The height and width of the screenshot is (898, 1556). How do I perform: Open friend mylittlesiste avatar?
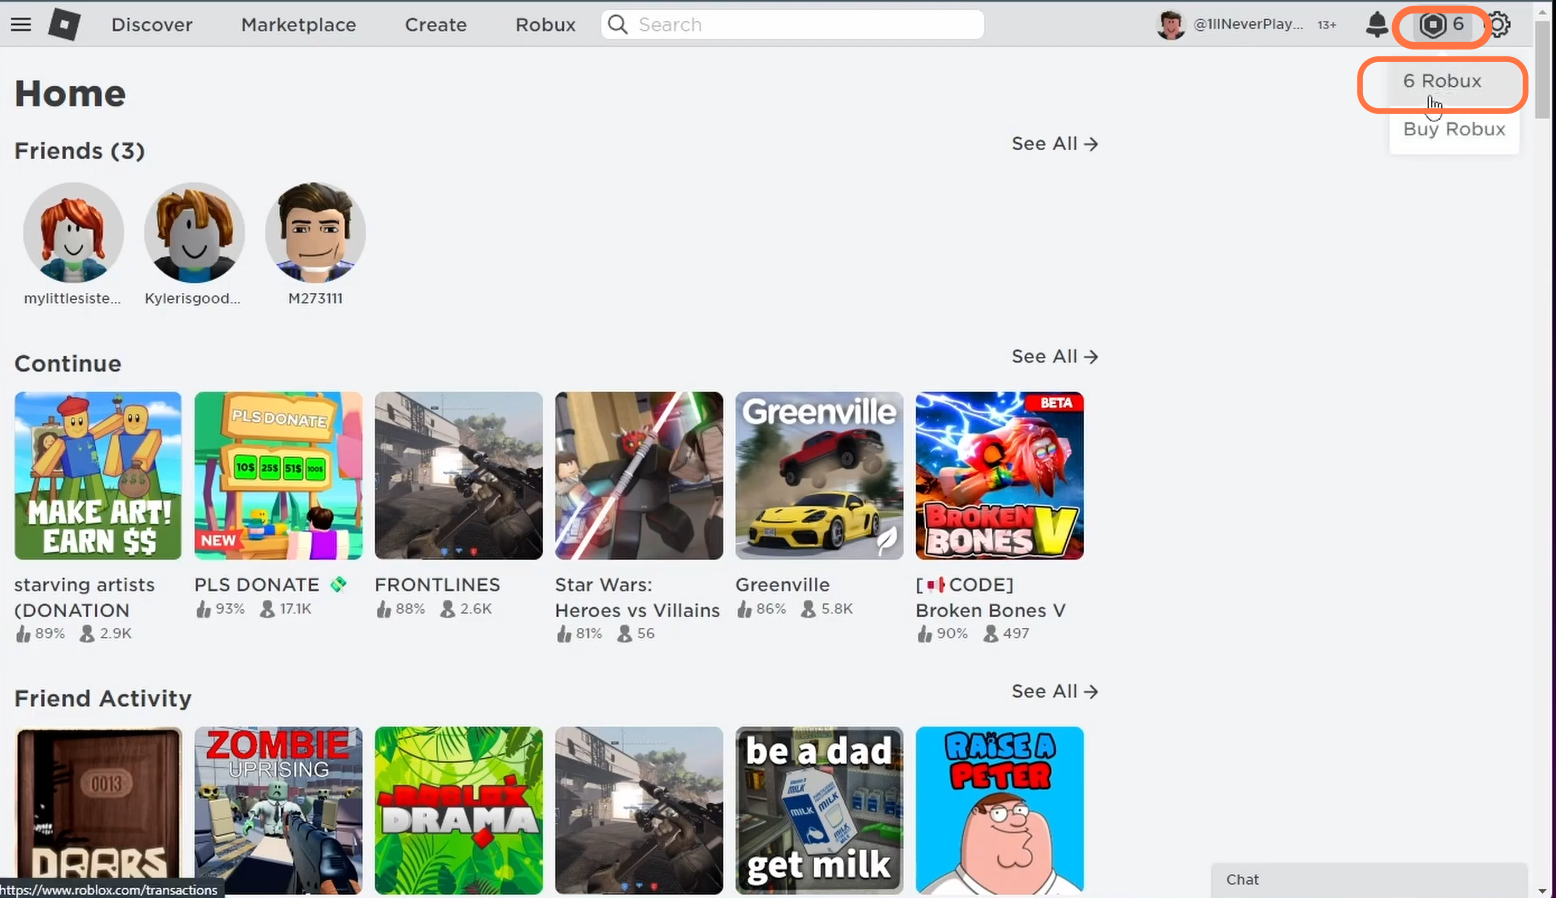pyautogui.click(x=73, y=232)
